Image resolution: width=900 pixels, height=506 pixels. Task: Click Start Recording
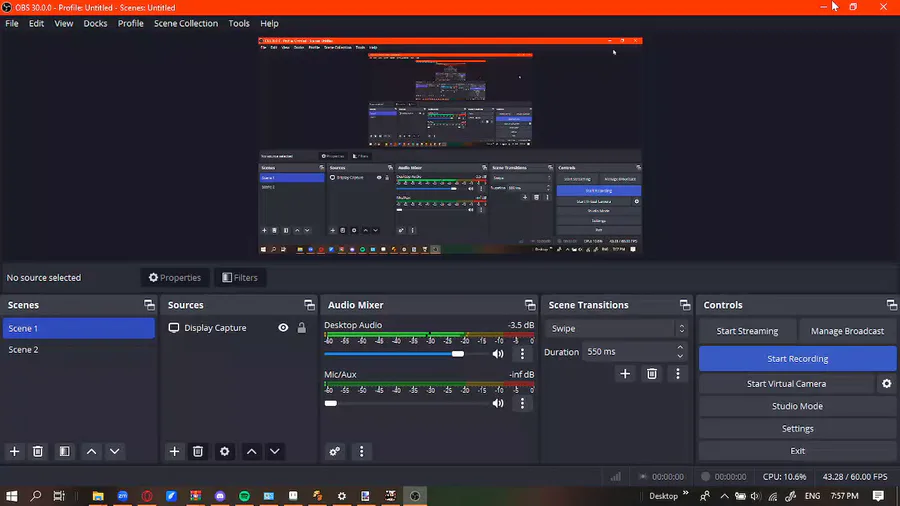797,359
